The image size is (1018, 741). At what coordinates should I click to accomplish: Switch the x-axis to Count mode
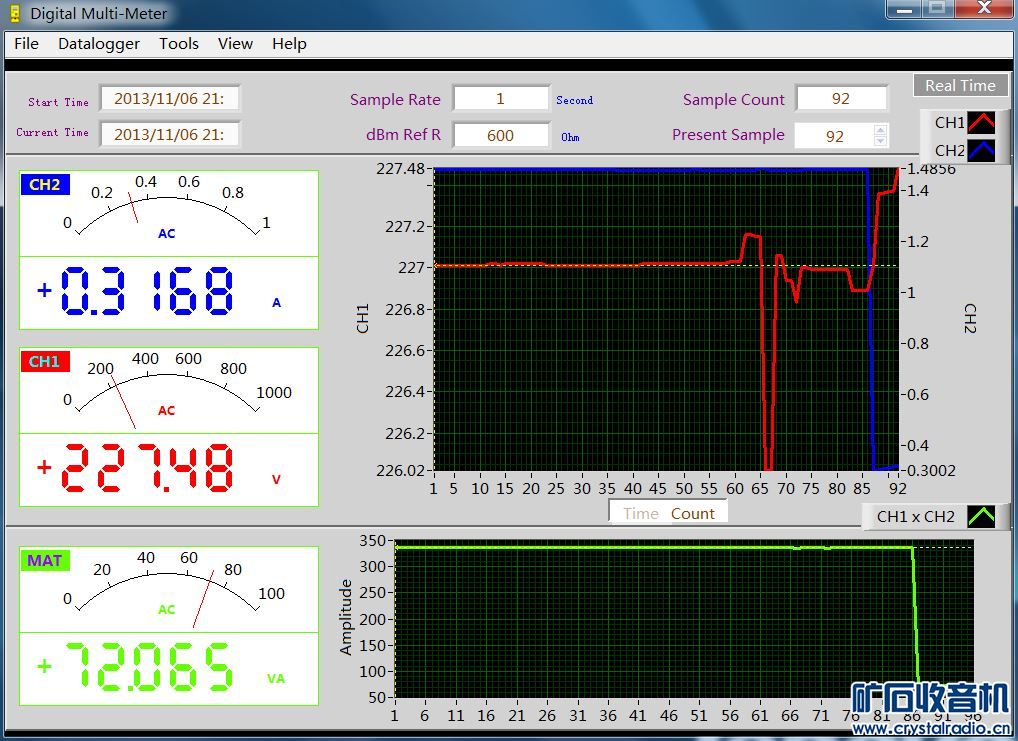[x=693, y=513]
